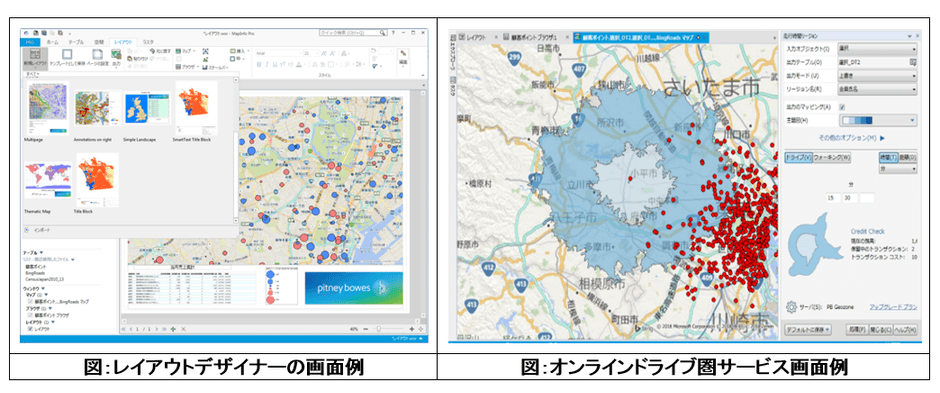Click the Process (処理) button

point(857,329)
